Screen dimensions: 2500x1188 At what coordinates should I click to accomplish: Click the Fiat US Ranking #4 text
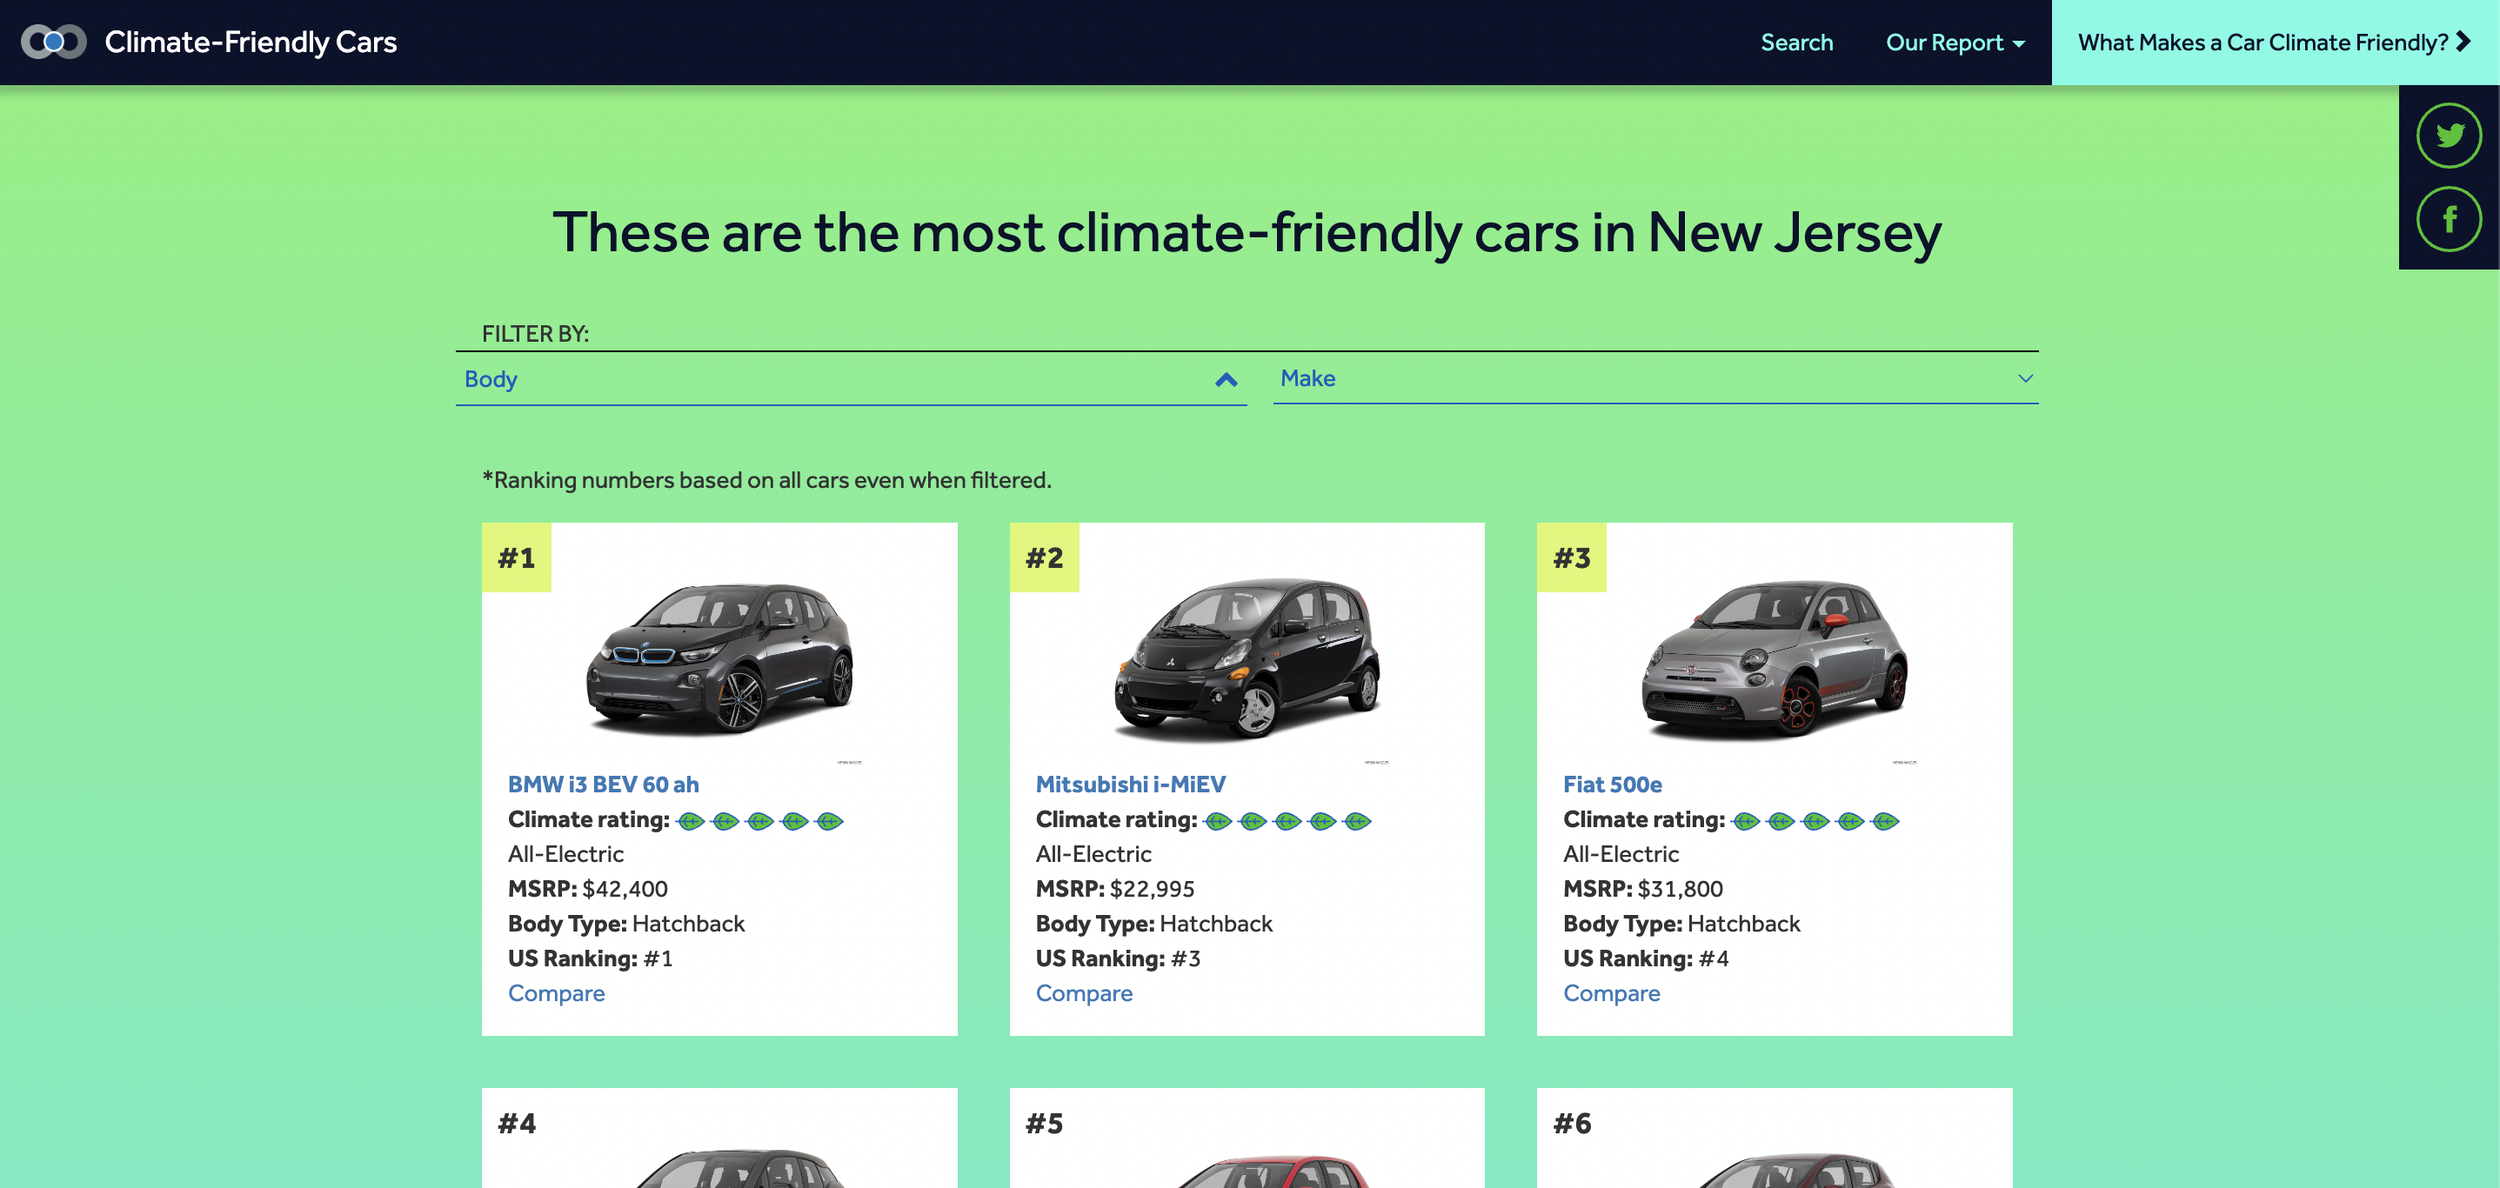[1646, 959]
